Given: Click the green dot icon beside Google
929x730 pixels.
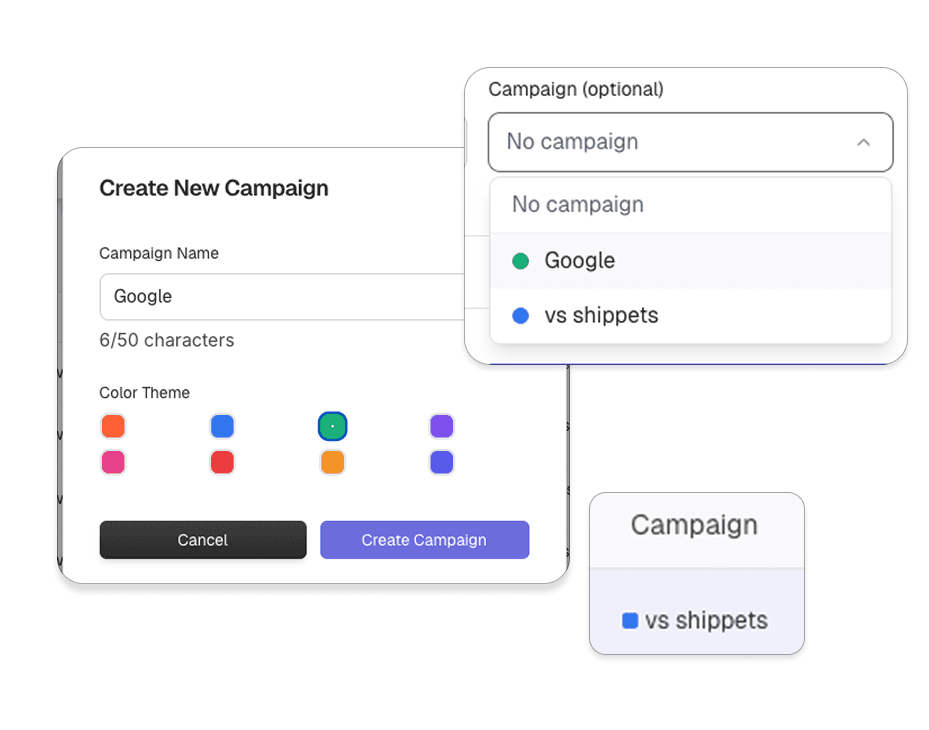Looking at the screenshot, I should (x=520, y=260).
